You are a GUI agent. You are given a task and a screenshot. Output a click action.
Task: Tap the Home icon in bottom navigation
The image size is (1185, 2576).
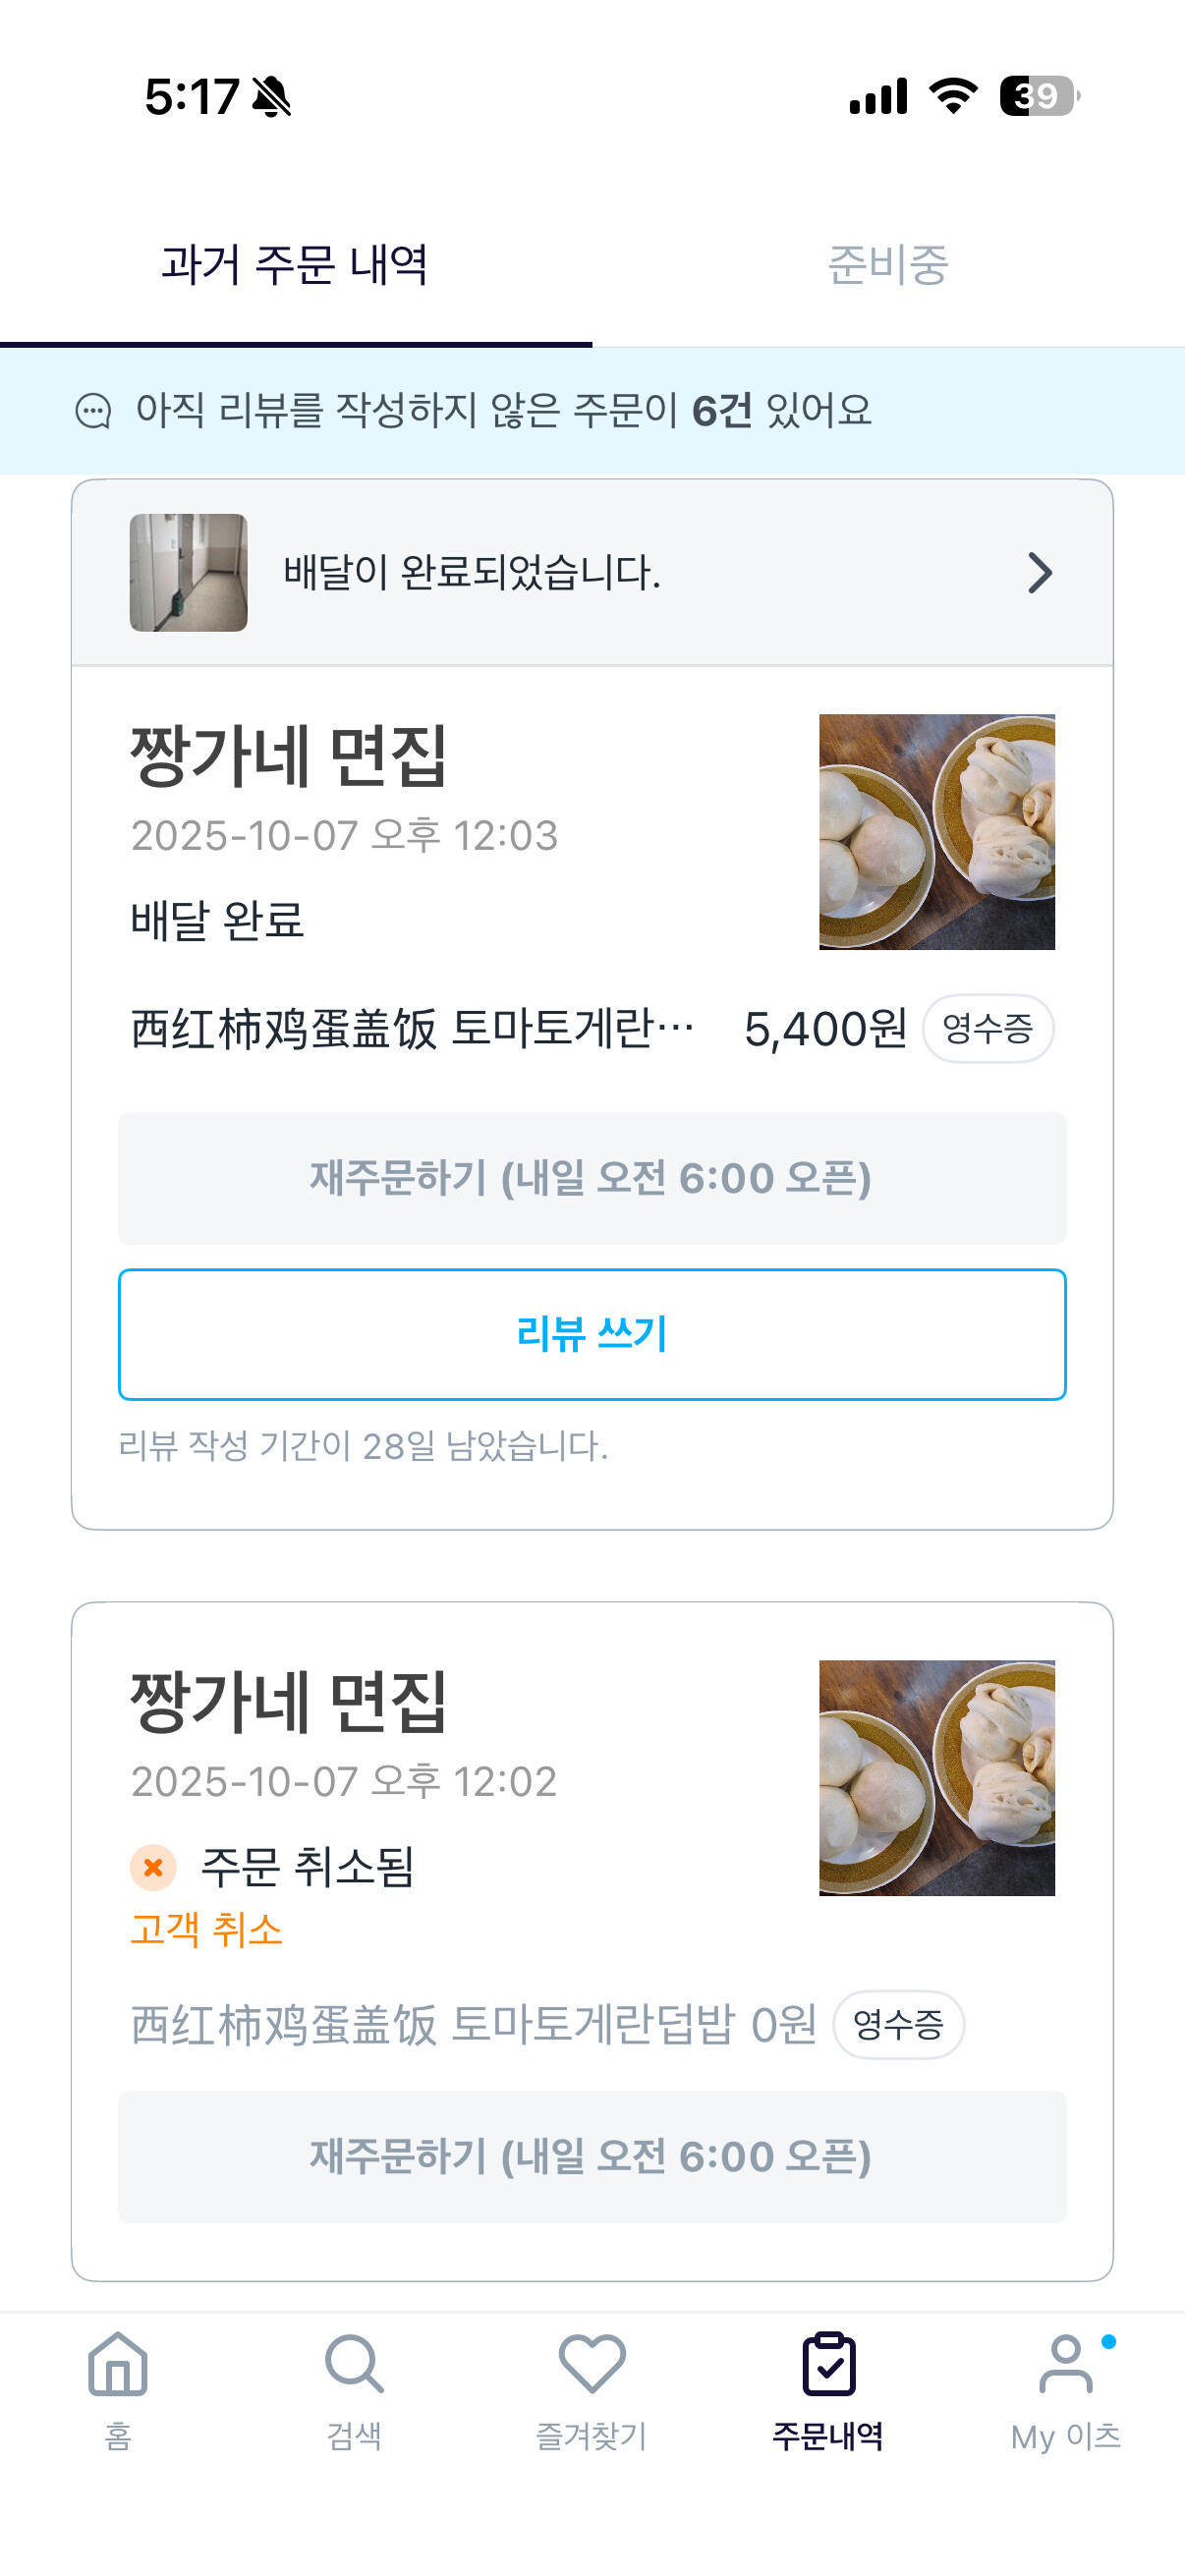click(118, 2365)
